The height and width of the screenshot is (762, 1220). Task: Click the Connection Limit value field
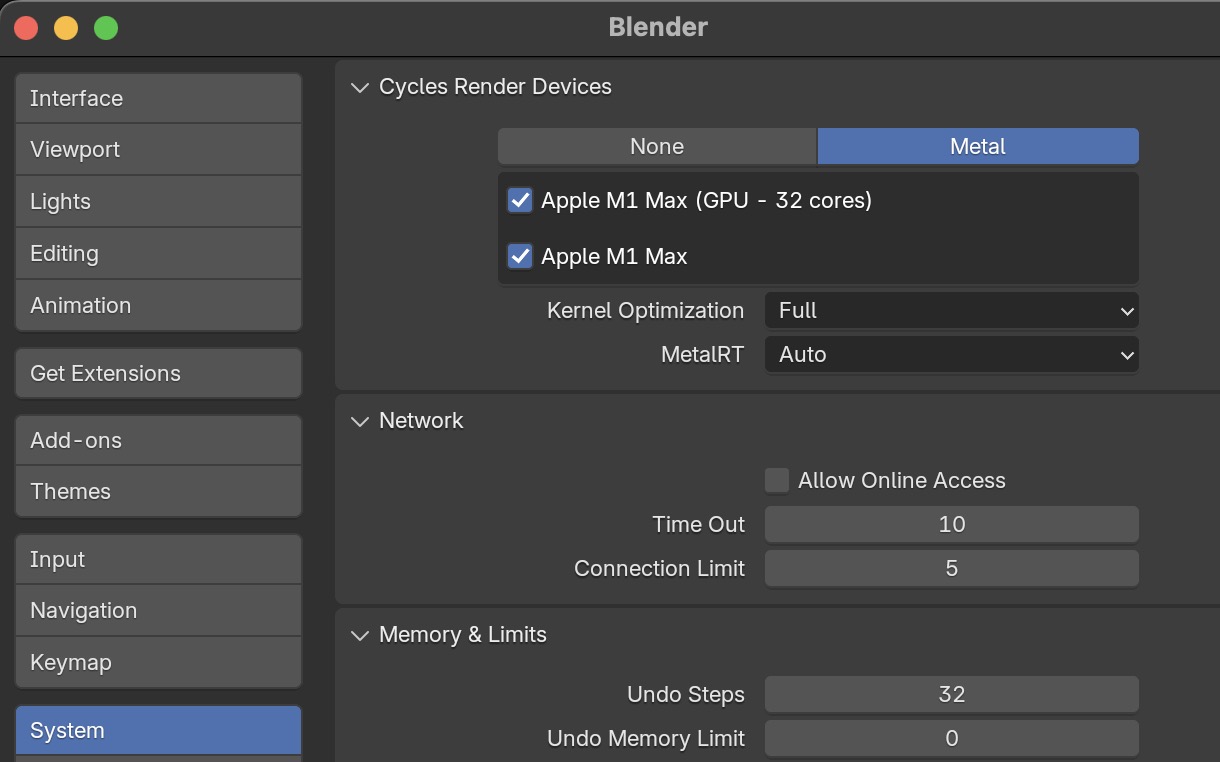click(x=951, y=568)
